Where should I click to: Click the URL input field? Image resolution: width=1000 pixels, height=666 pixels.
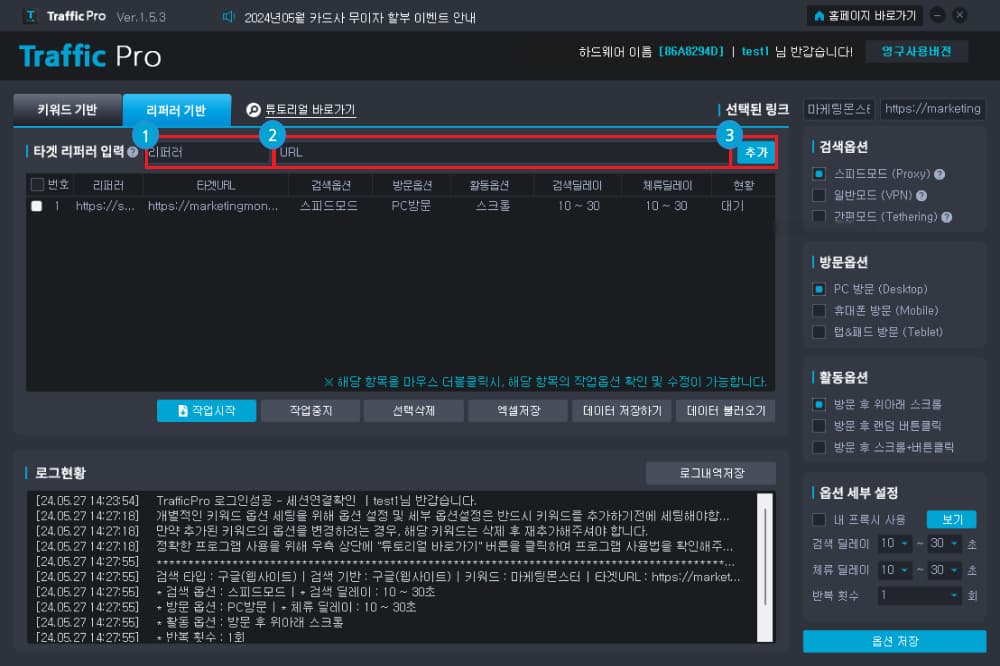pos(503,152)
